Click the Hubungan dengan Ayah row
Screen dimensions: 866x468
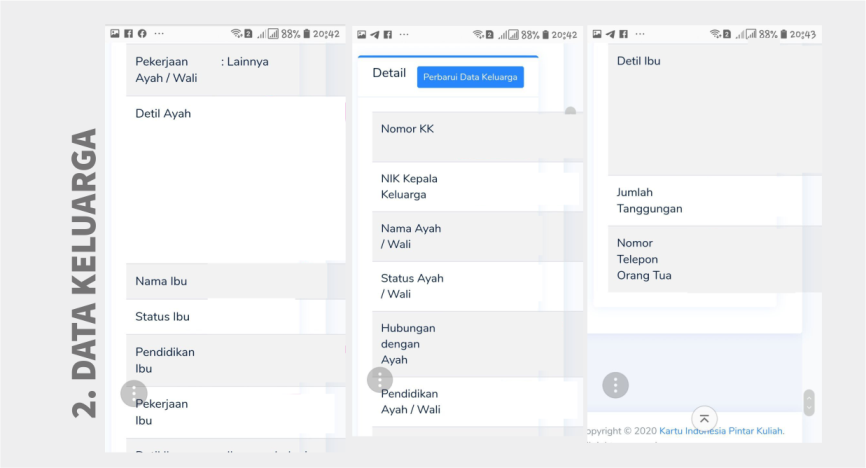(477, 344)
